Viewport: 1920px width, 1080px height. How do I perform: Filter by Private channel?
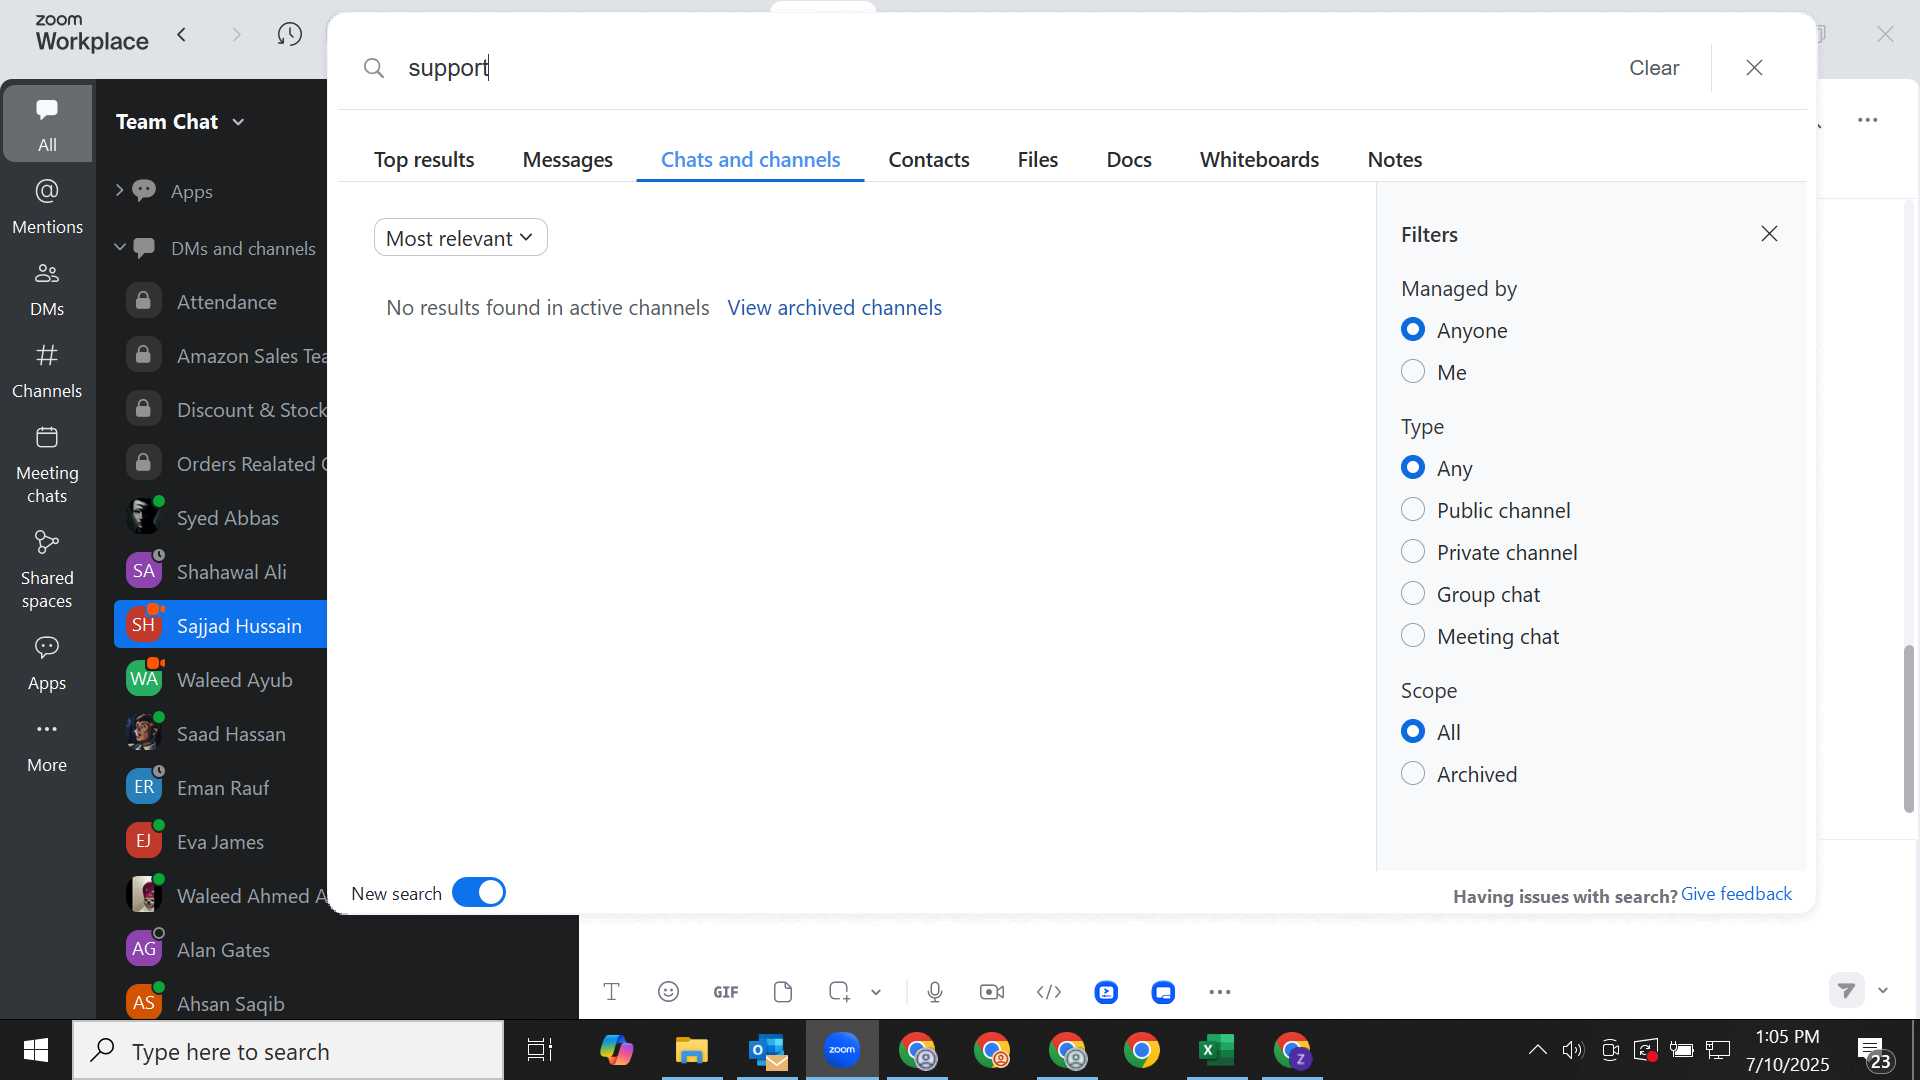pyautogui.click(x=1413, y=552)
